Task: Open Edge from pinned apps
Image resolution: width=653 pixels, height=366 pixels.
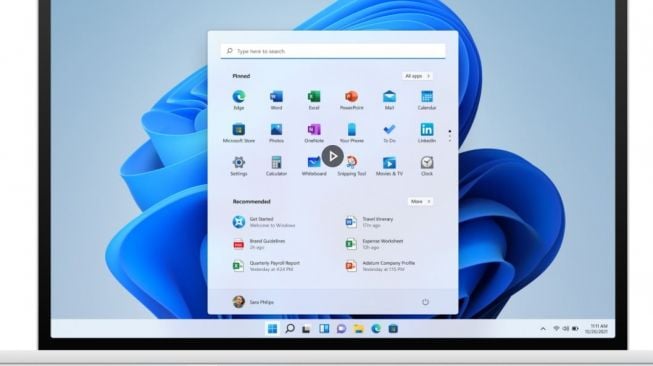Action: point(239,100)
